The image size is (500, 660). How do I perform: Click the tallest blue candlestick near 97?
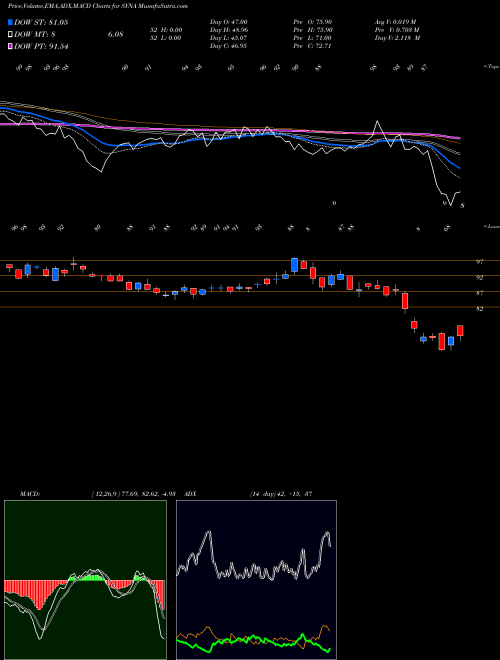(x=295, y=265)
